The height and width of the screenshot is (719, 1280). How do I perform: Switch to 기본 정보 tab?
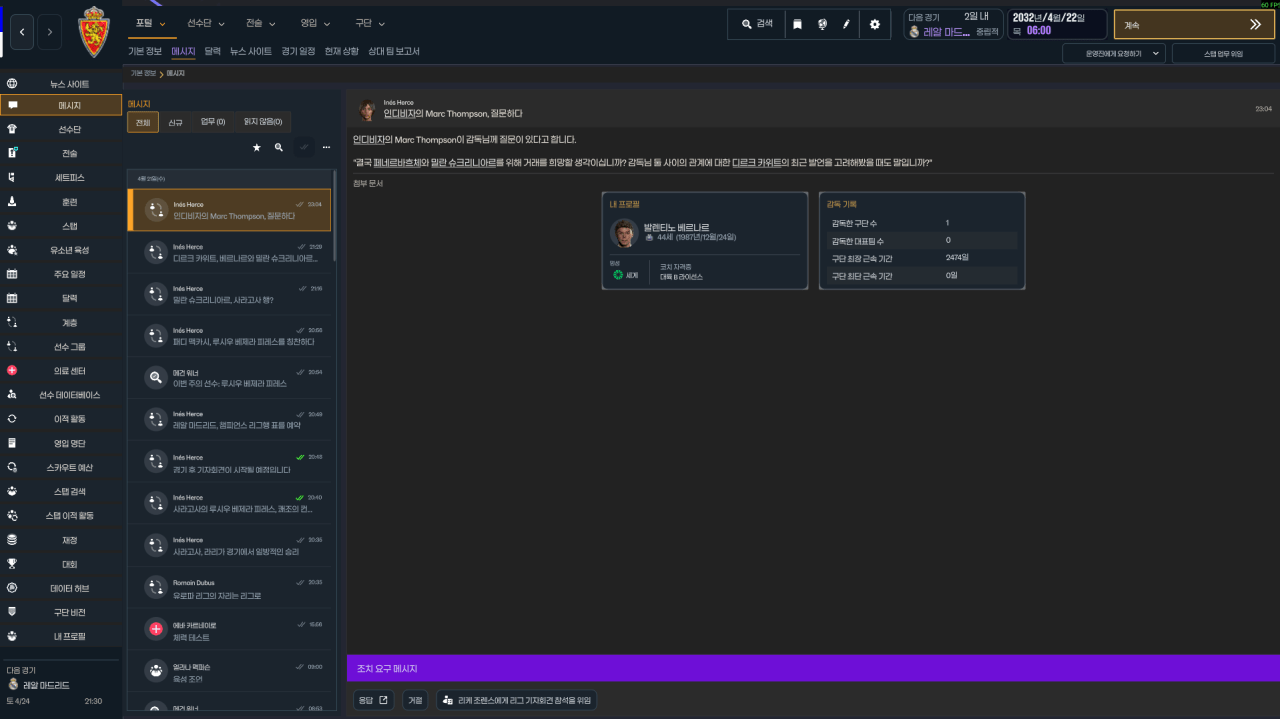pyautogui.click(x=145, y=51)
